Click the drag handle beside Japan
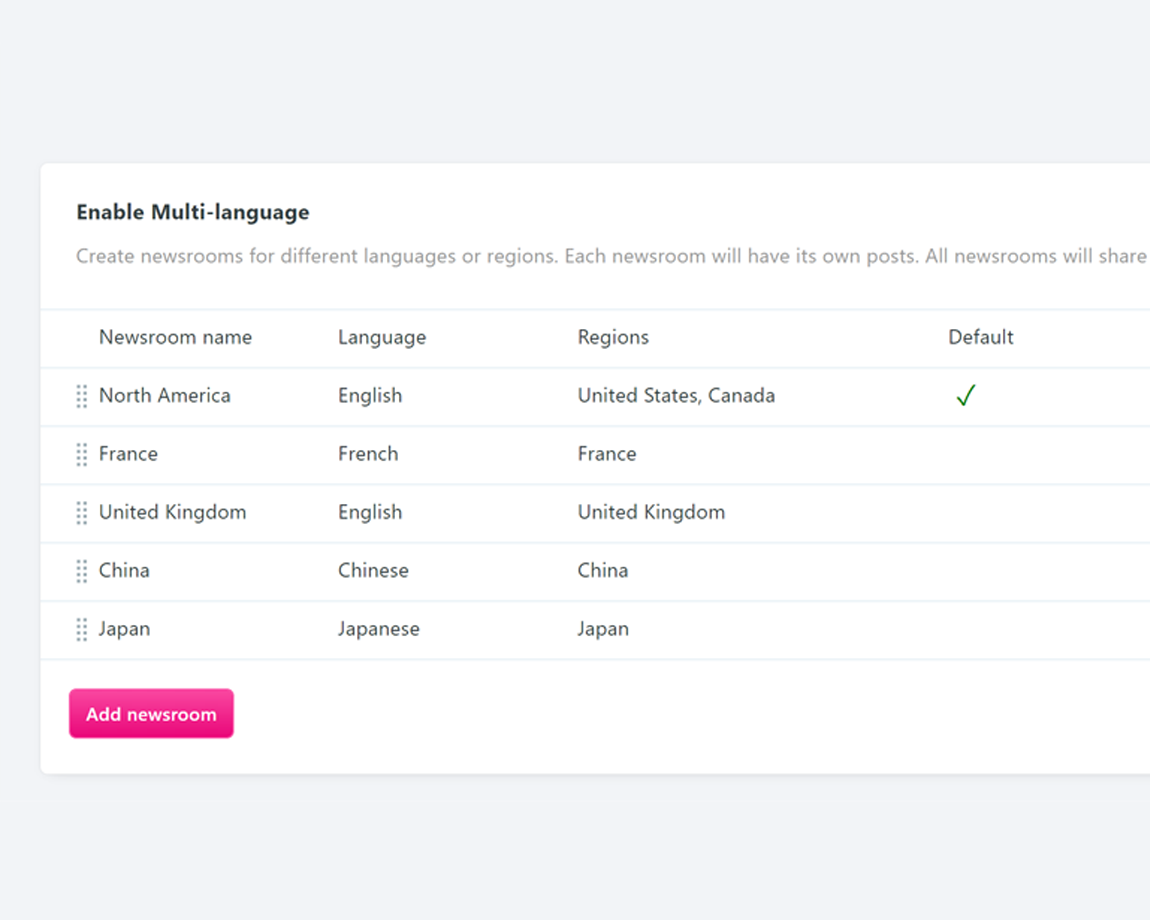 [82, 630]
